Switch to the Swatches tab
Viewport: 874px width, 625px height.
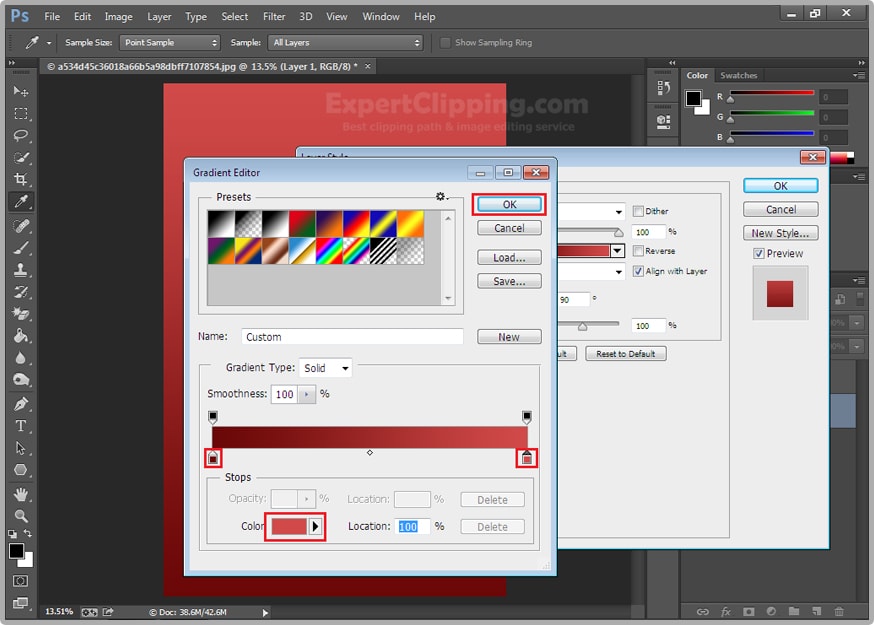(739, 75)
